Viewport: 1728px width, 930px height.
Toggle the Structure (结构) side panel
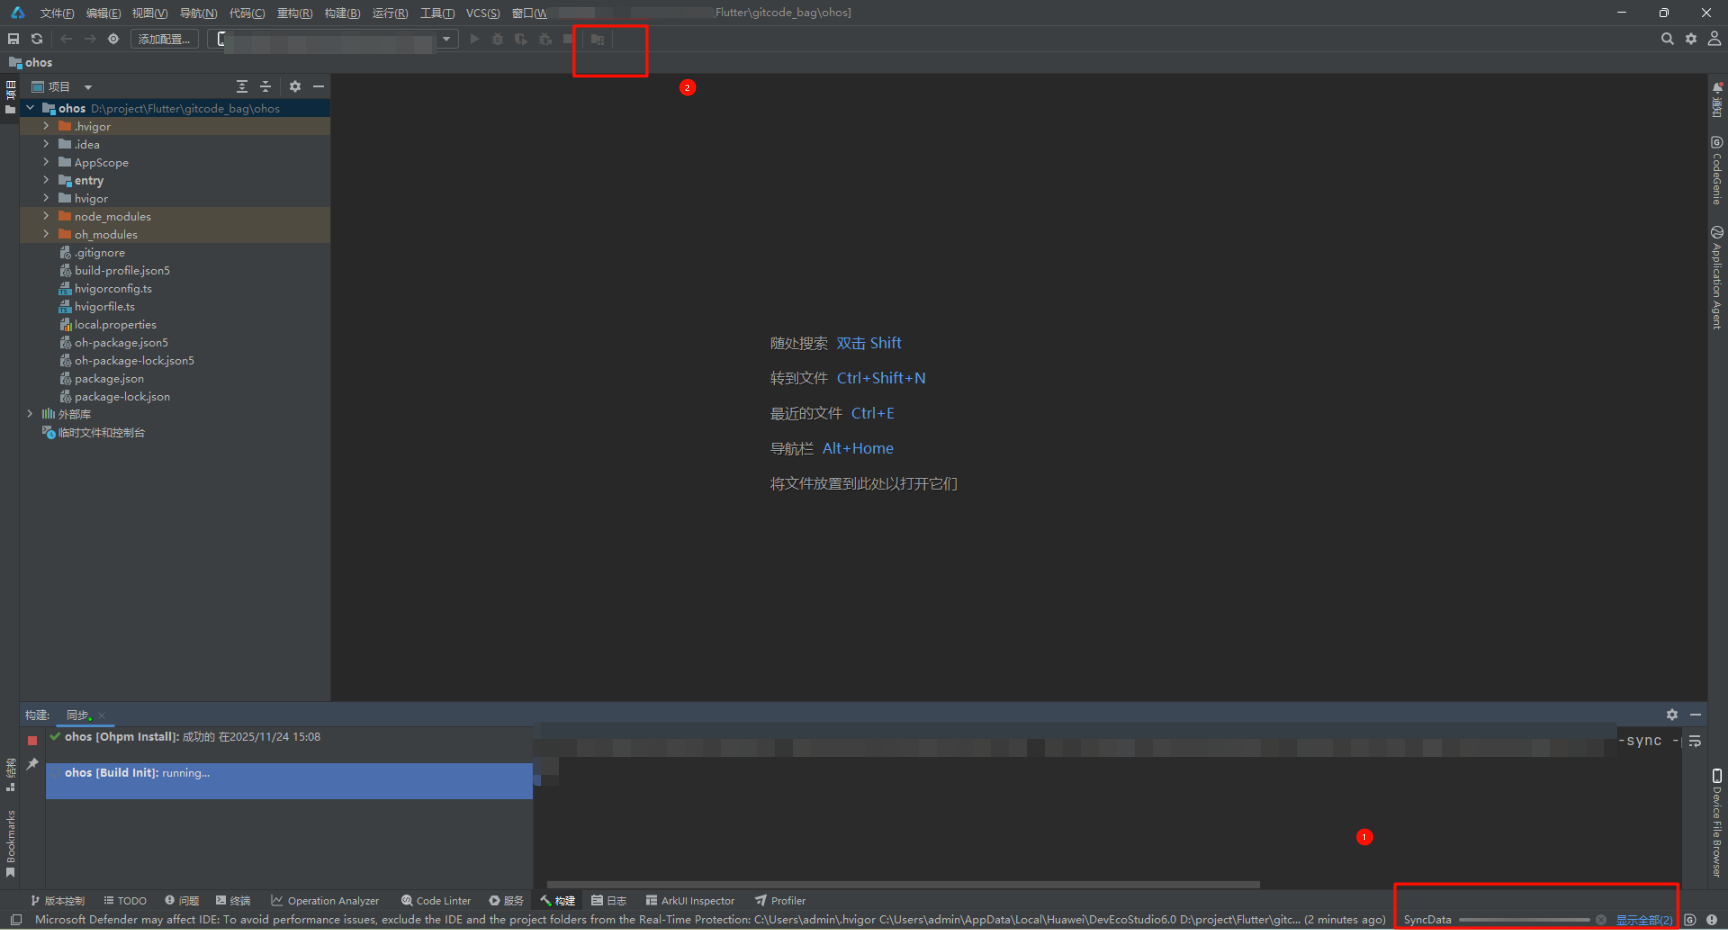pyautogui.click(x=11, y=775)
